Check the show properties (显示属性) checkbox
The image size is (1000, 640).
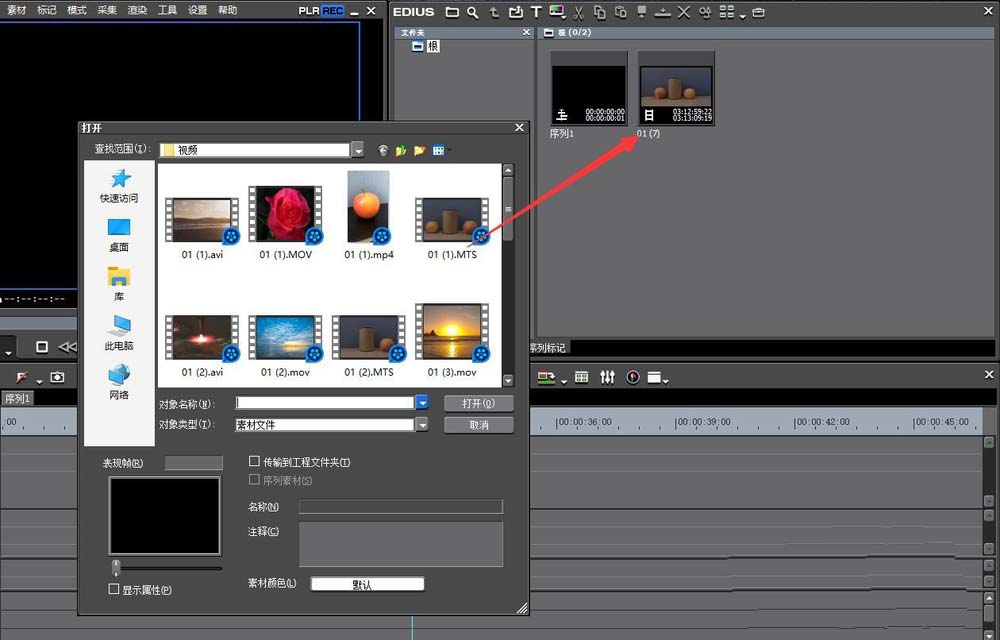coord(114,590)
